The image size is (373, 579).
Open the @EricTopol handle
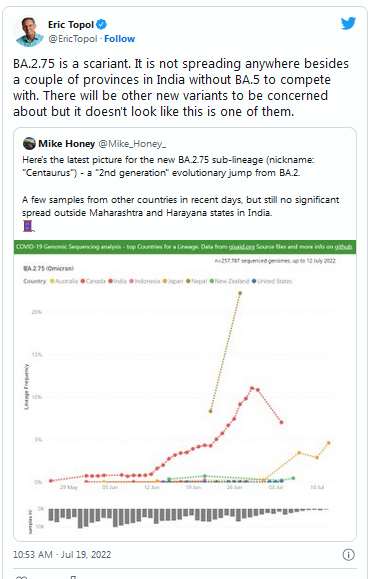point(73,39)
